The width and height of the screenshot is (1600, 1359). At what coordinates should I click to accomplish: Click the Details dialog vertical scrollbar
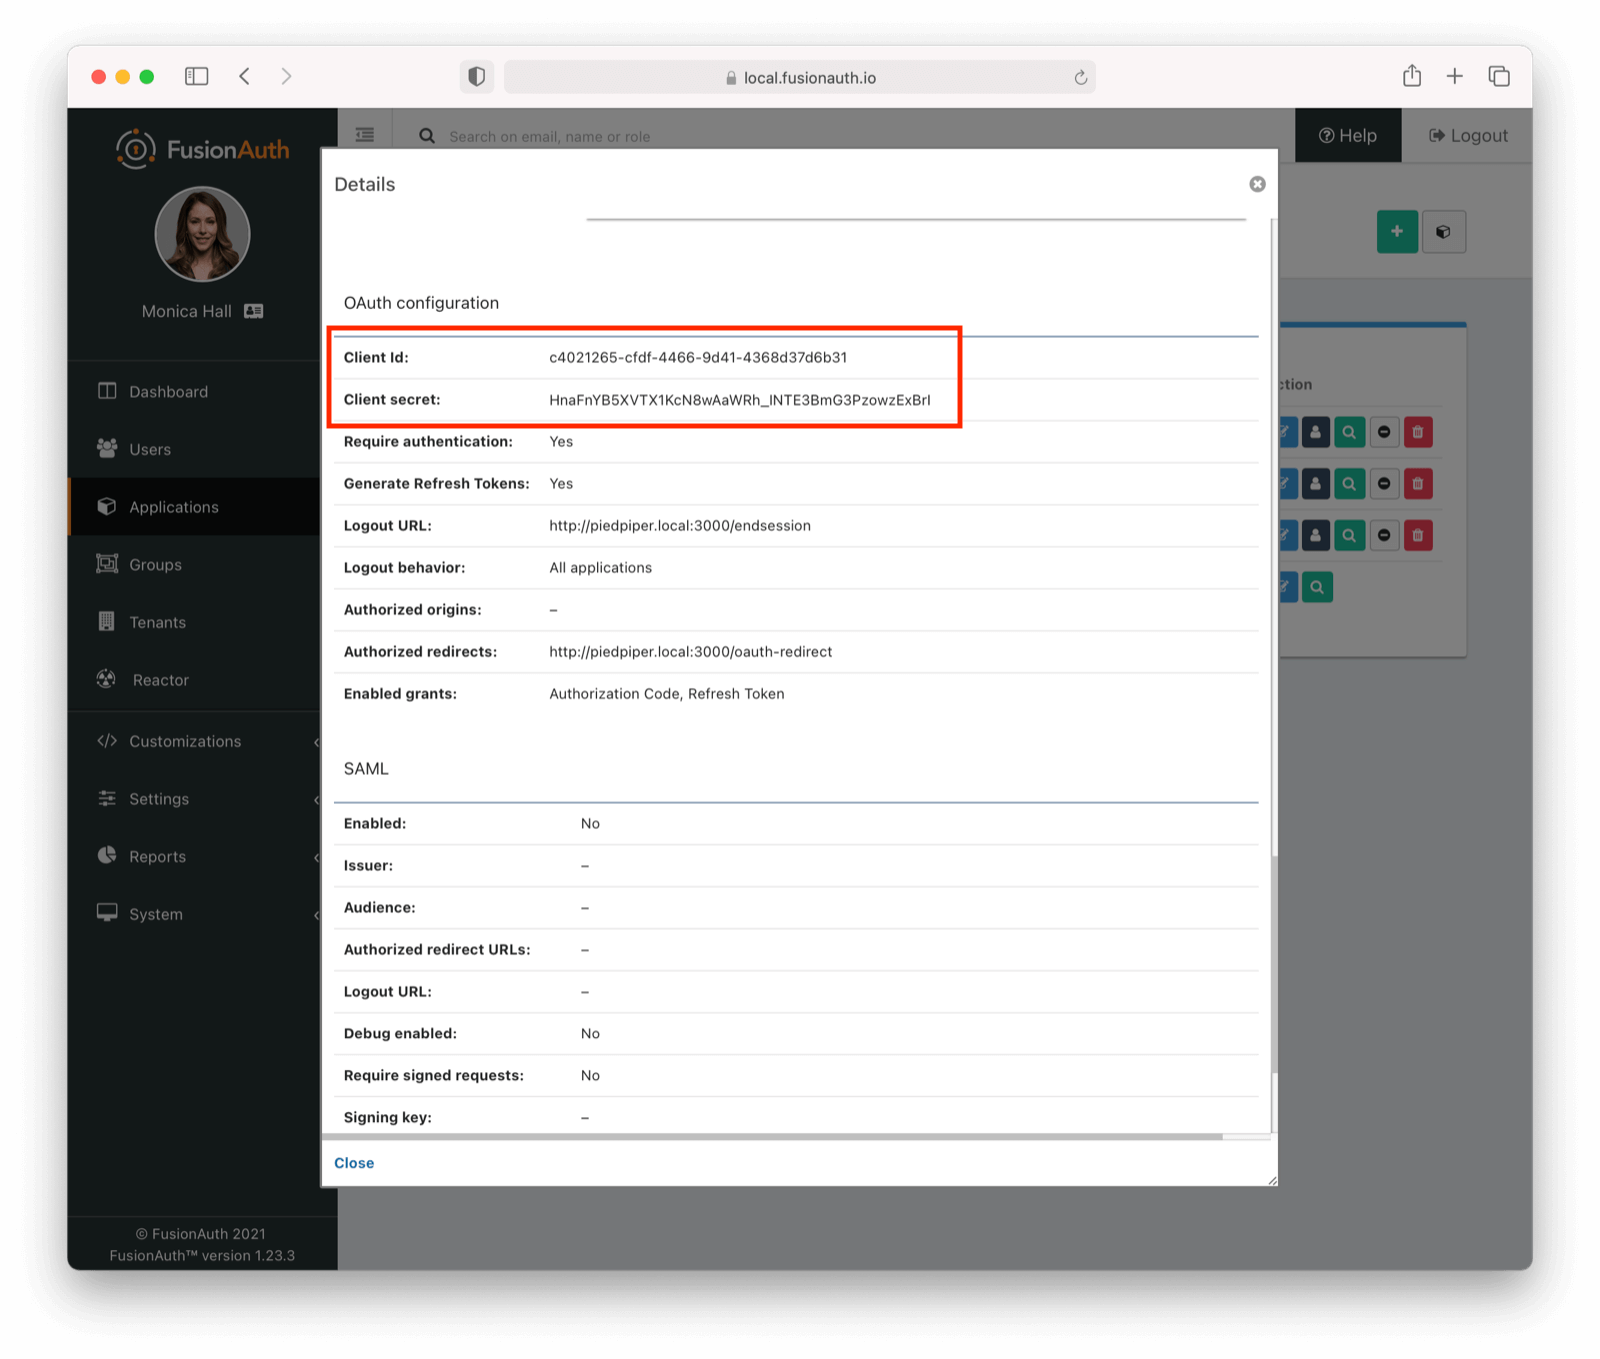click(1273, 965)
